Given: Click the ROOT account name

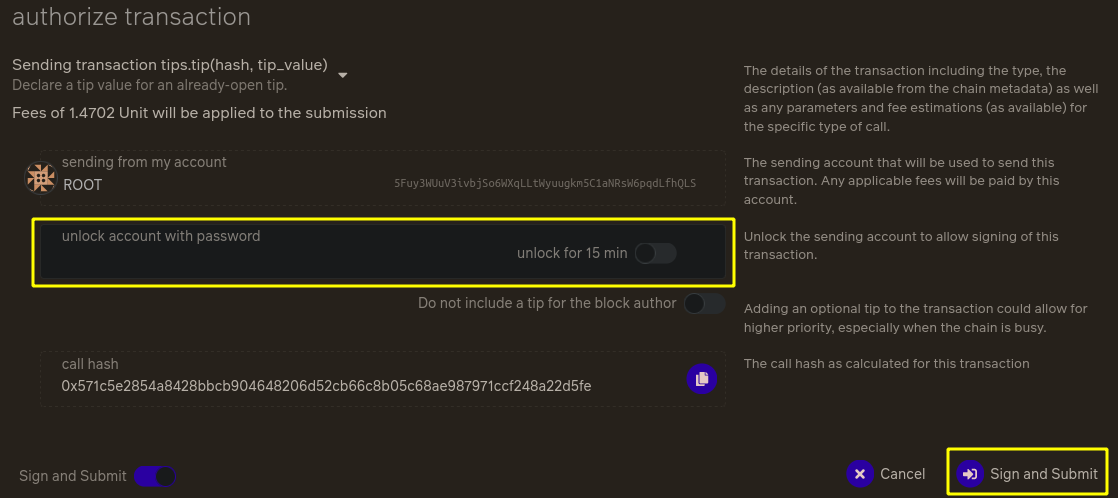Looking at the screenshot, I should (83, 185).
